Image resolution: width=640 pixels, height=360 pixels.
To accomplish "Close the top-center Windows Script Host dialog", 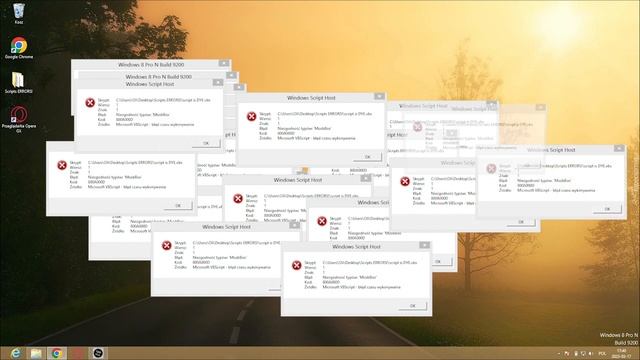I will coord(379,97).
